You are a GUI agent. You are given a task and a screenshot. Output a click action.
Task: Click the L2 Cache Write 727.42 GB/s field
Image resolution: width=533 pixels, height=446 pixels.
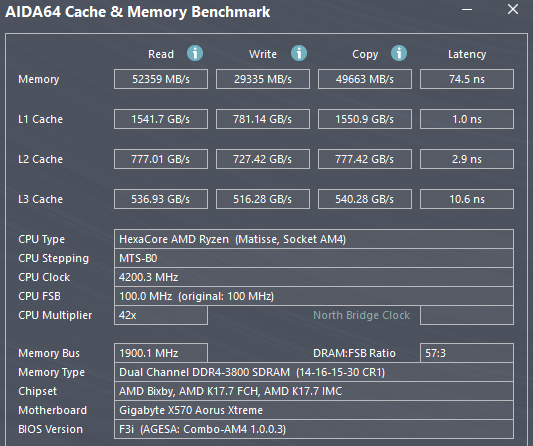[263, 159]
